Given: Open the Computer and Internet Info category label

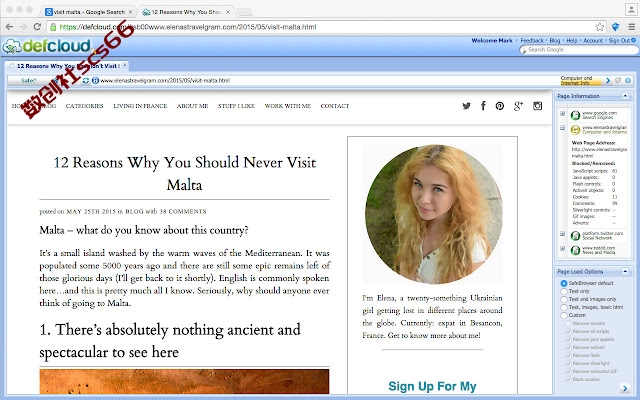Looking at the screenshot, I should tap(580, 80).
